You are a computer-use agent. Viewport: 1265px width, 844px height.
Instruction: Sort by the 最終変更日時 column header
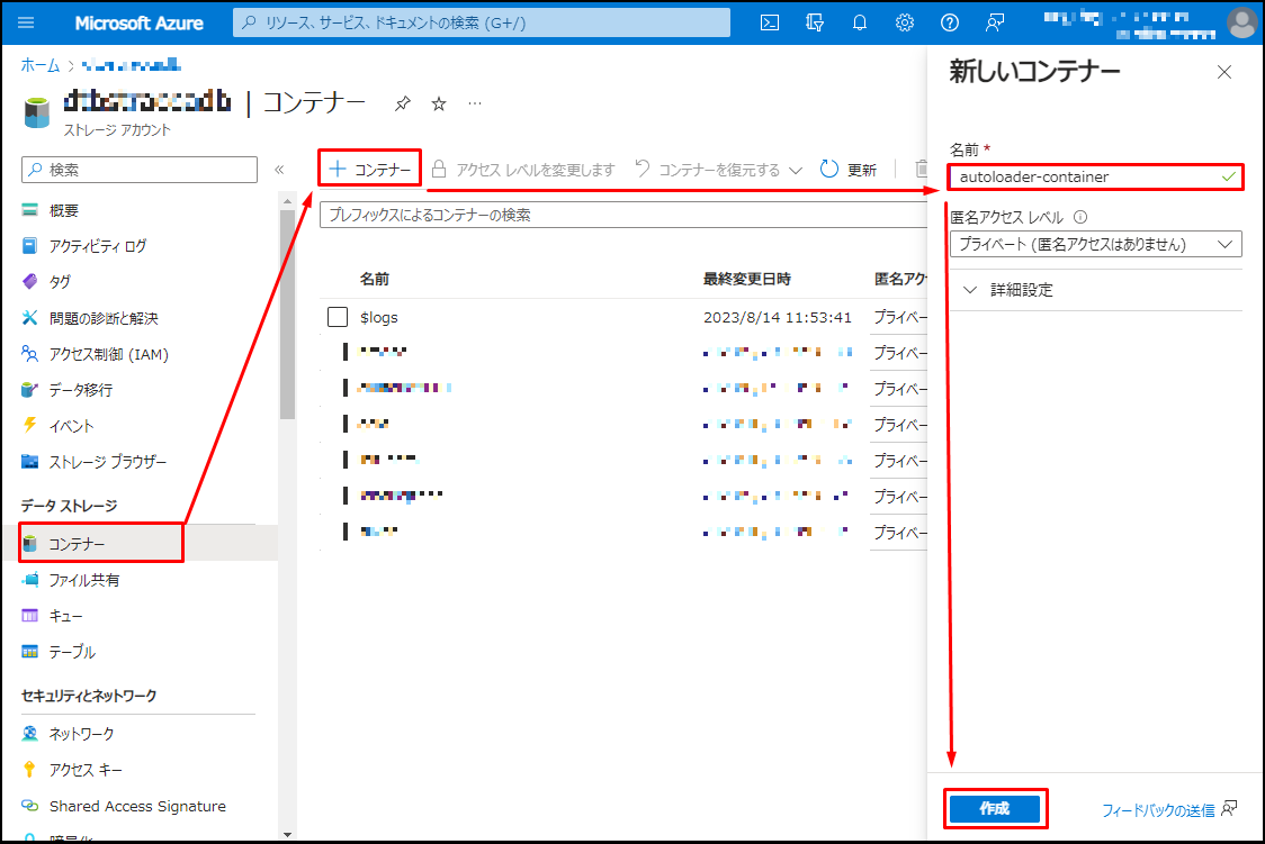(x=747, y=279)
